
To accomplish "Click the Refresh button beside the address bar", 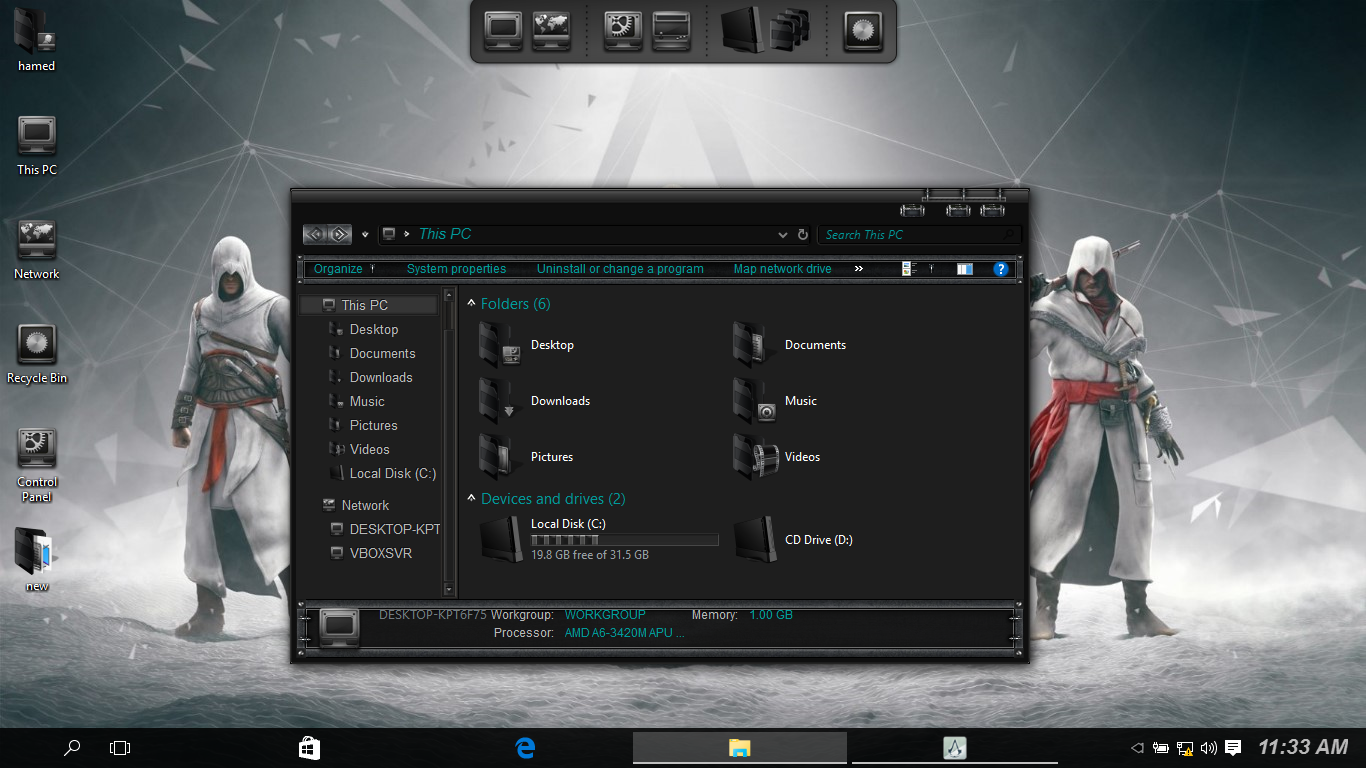I will [x=802, y=235].
